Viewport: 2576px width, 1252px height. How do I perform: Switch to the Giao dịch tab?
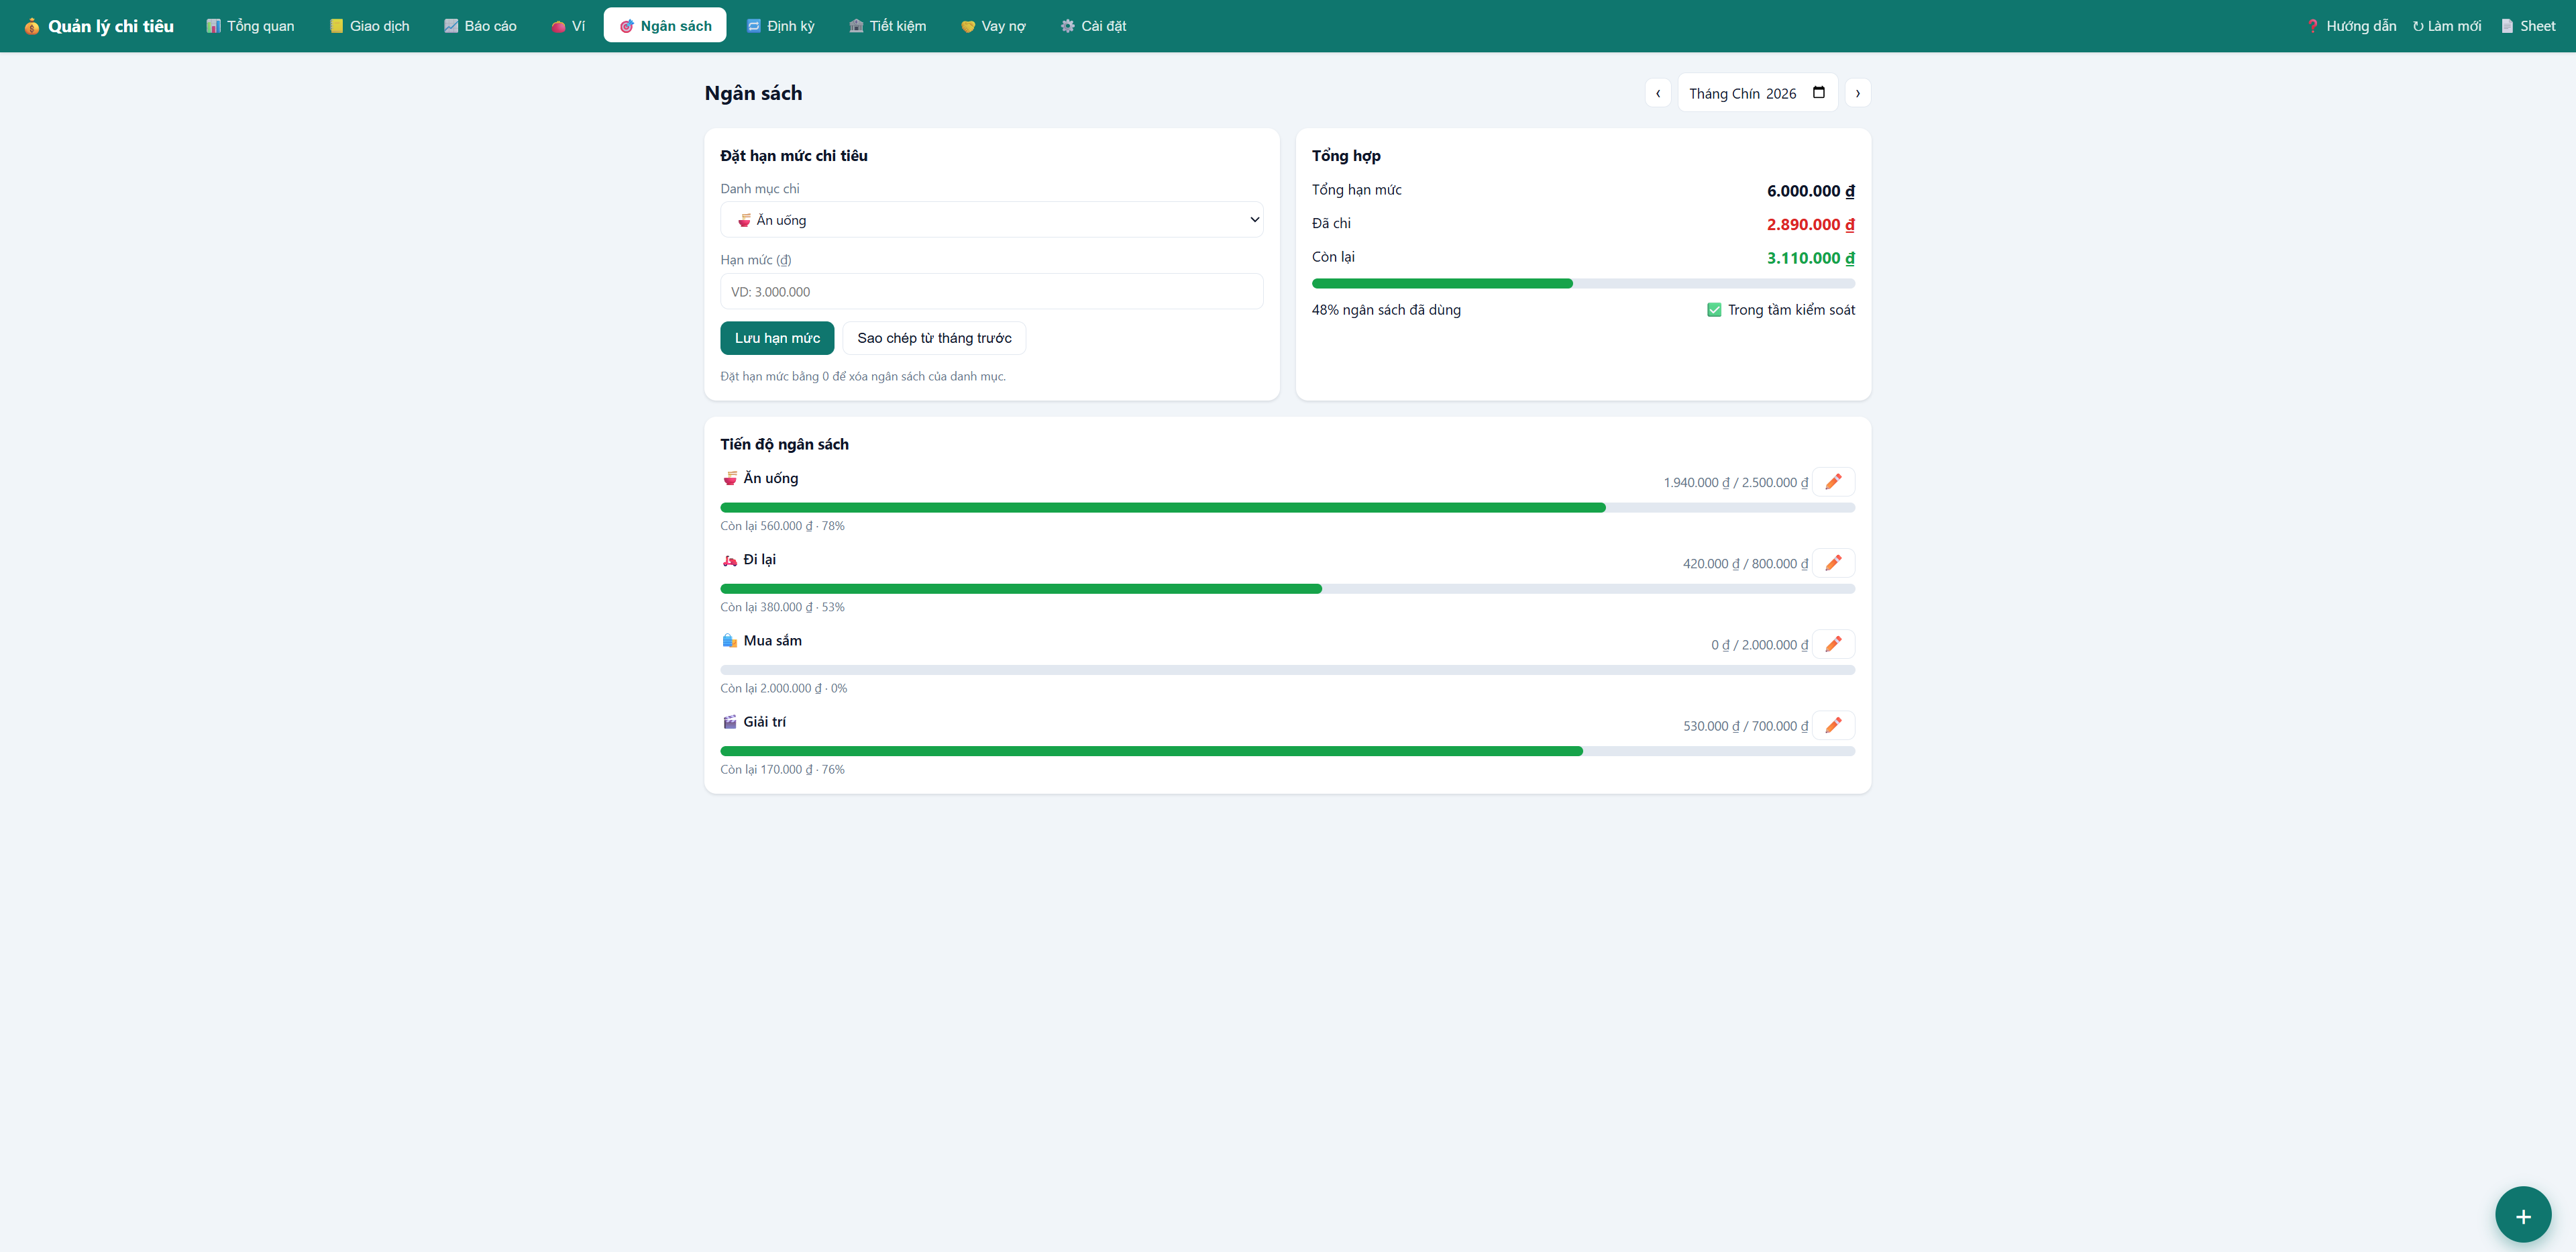click(x=369, y=26)
